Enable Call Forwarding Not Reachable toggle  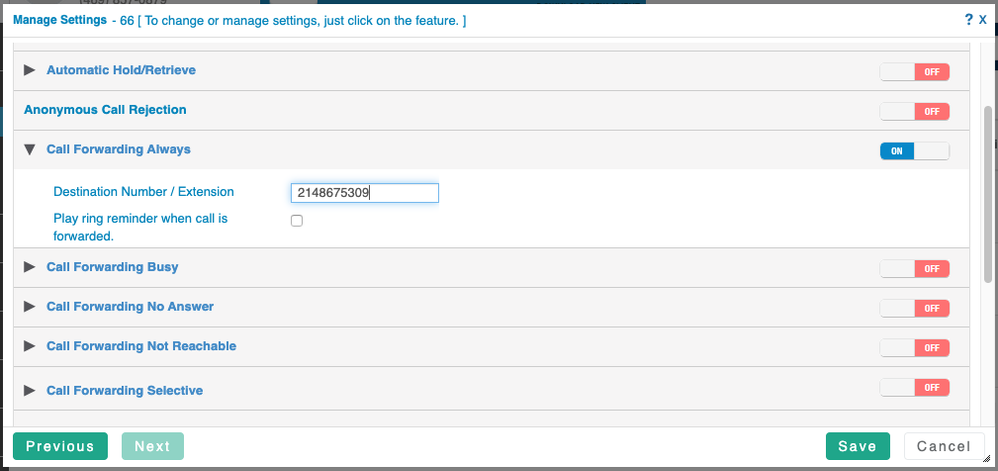click(x=914, y=348)
